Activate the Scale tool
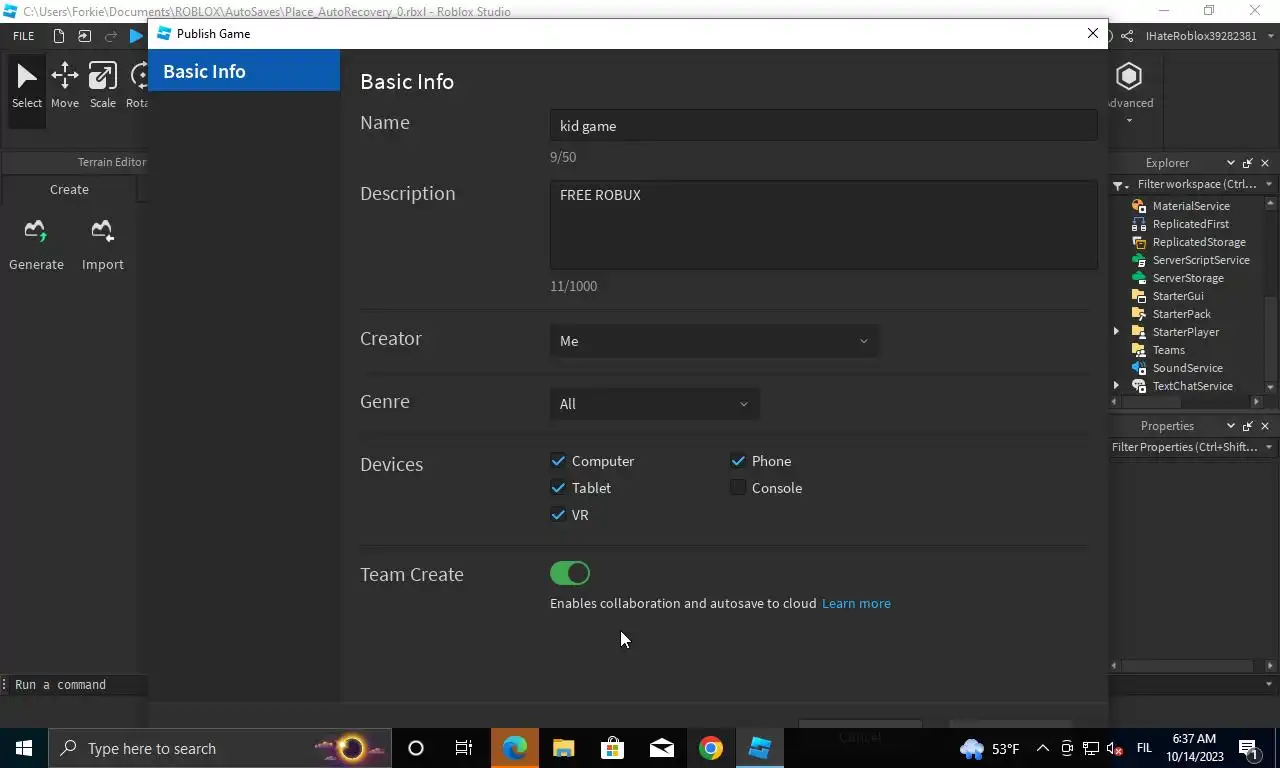The image size is (1280, 768). [103, 85]
